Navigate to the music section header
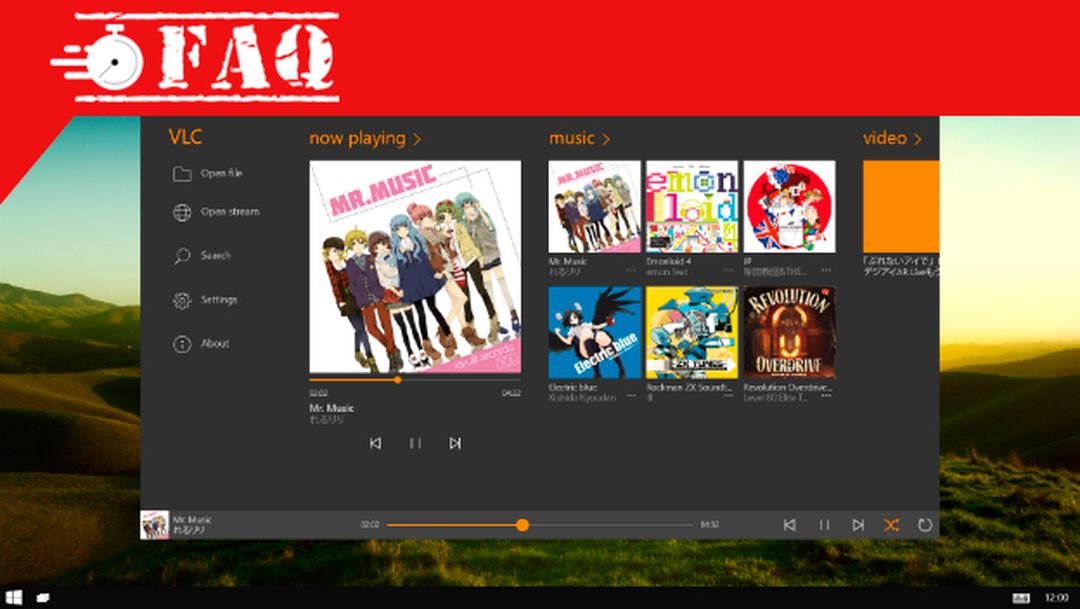The image size is (1080, 609). 572,138
